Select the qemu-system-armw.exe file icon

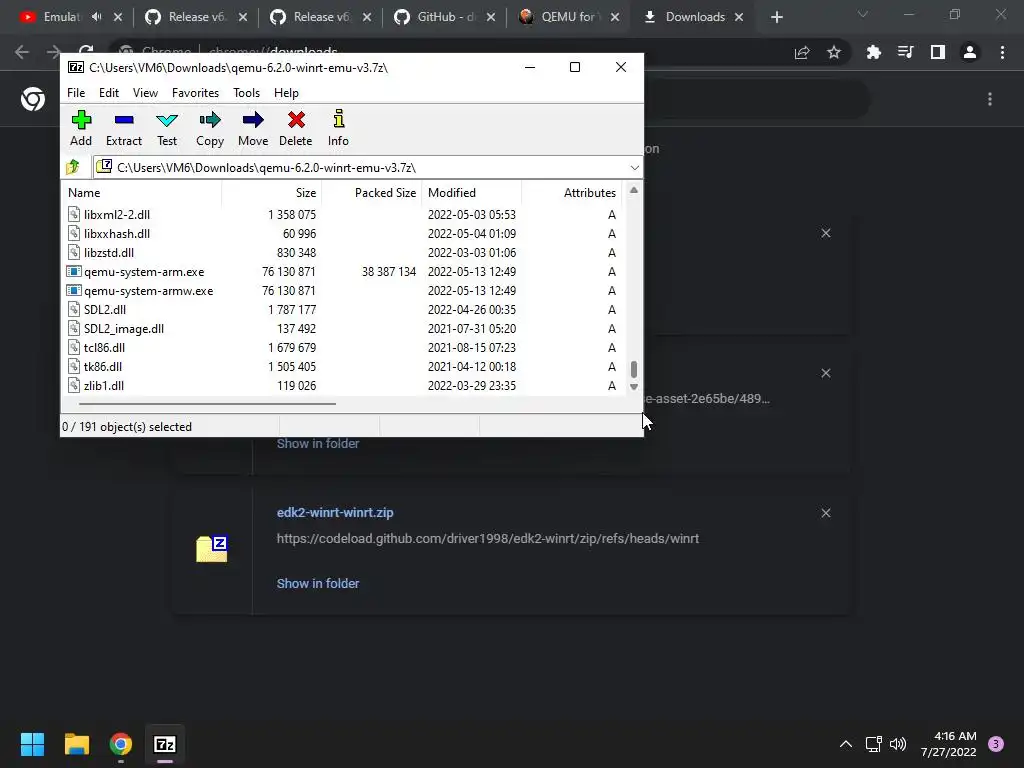[x=74, y=290]
